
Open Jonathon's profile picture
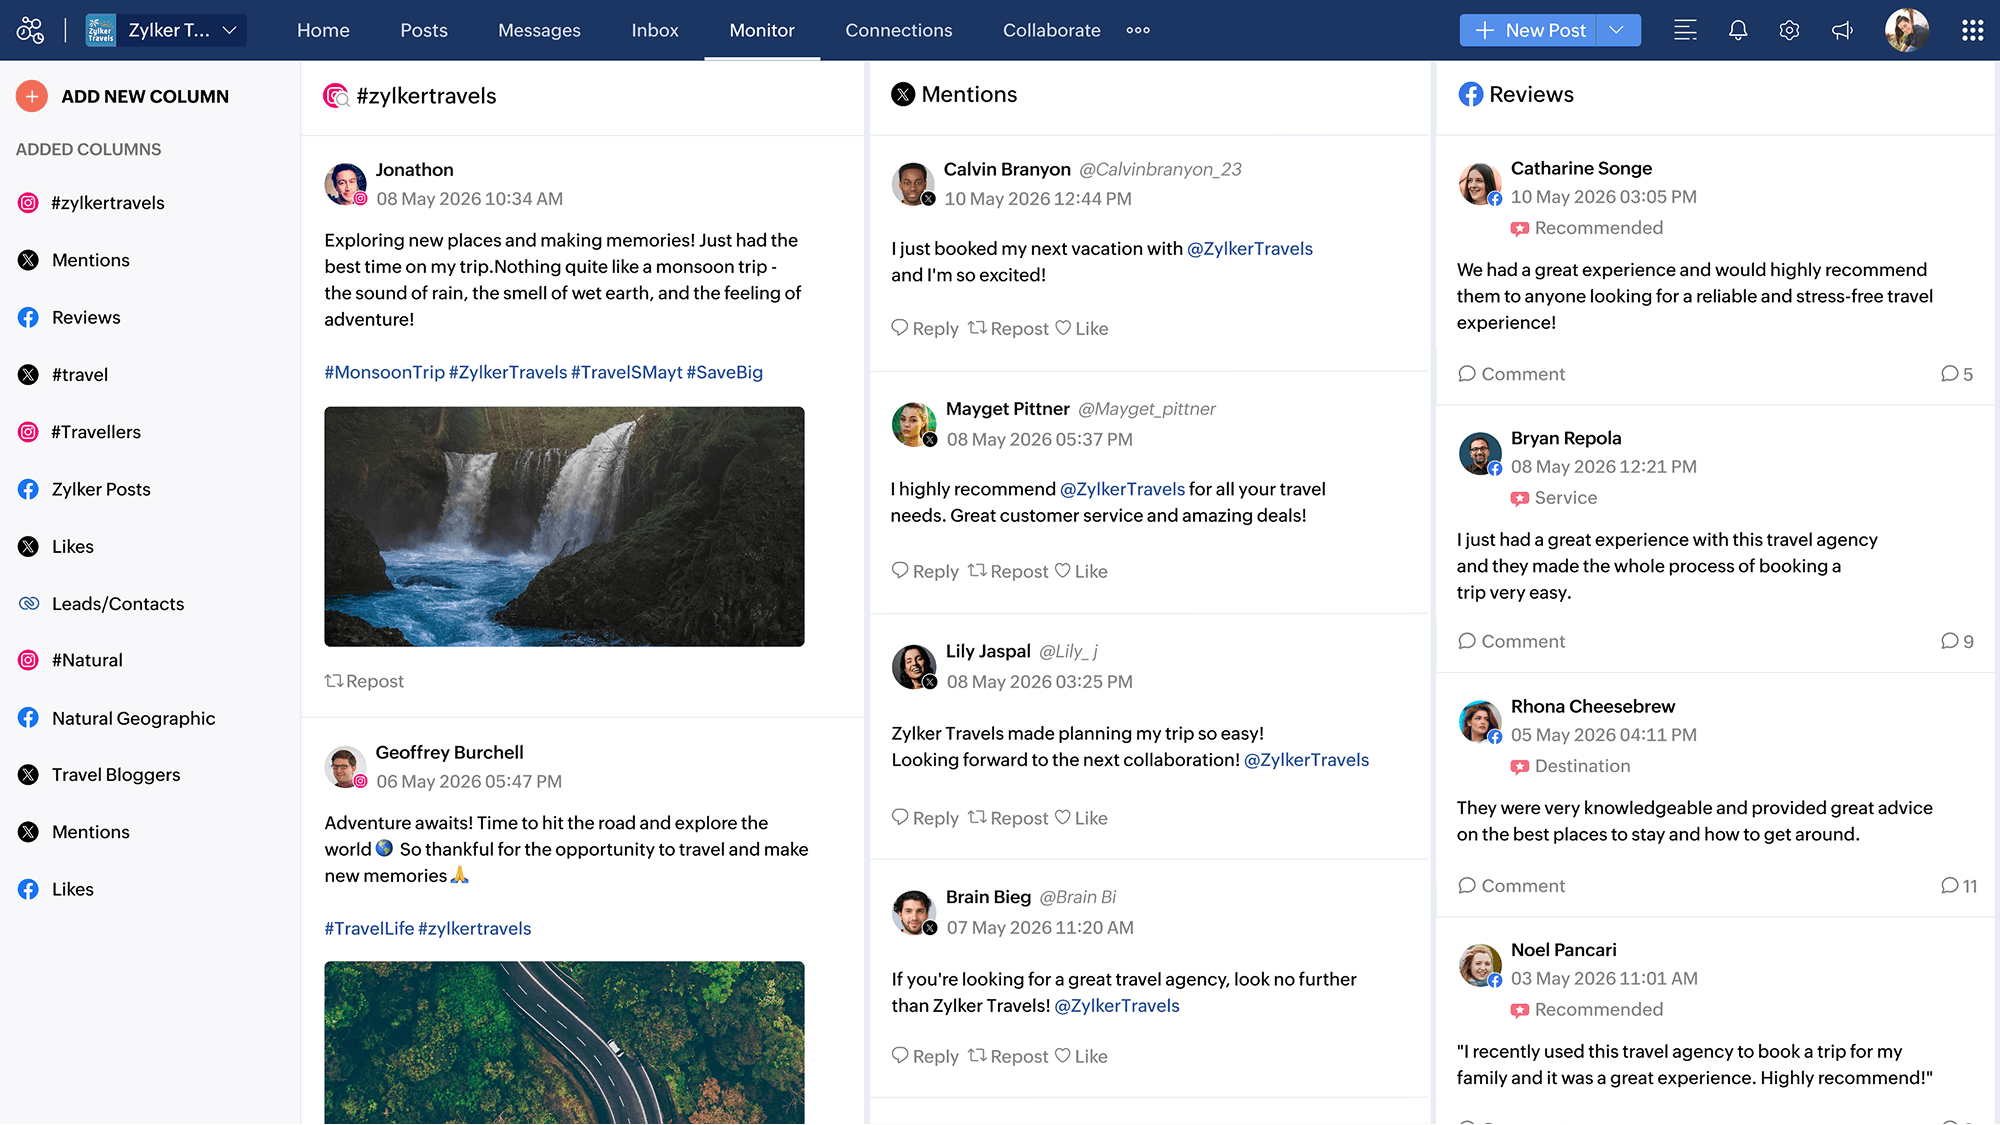[345, 184]
